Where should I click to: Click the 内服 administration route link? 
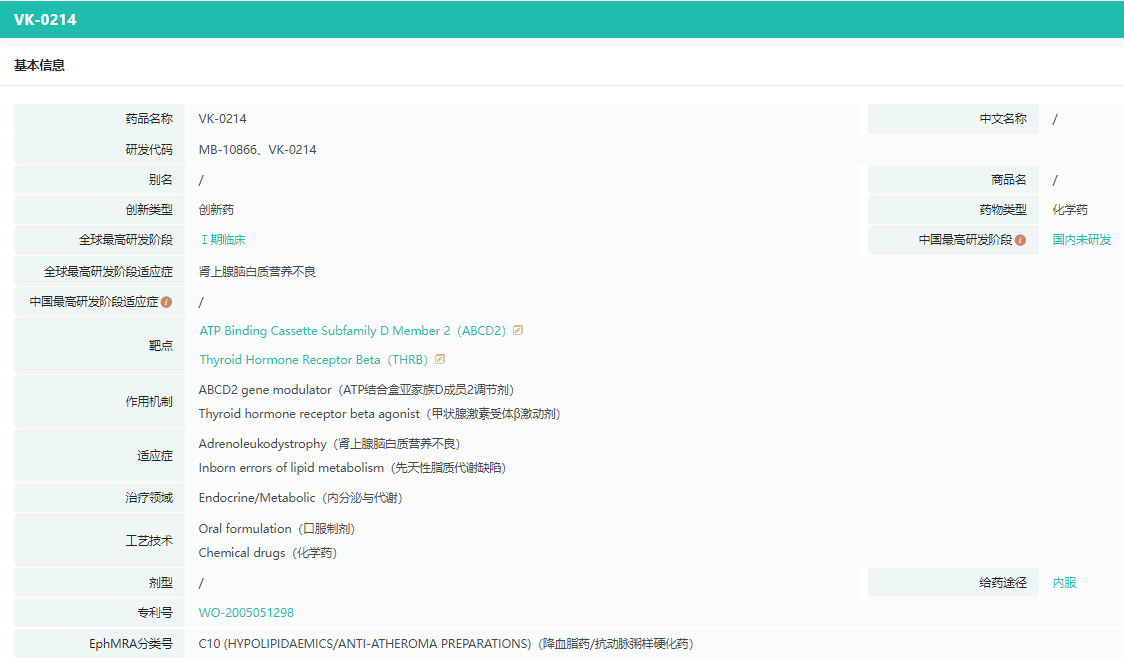coord(1064,583)
